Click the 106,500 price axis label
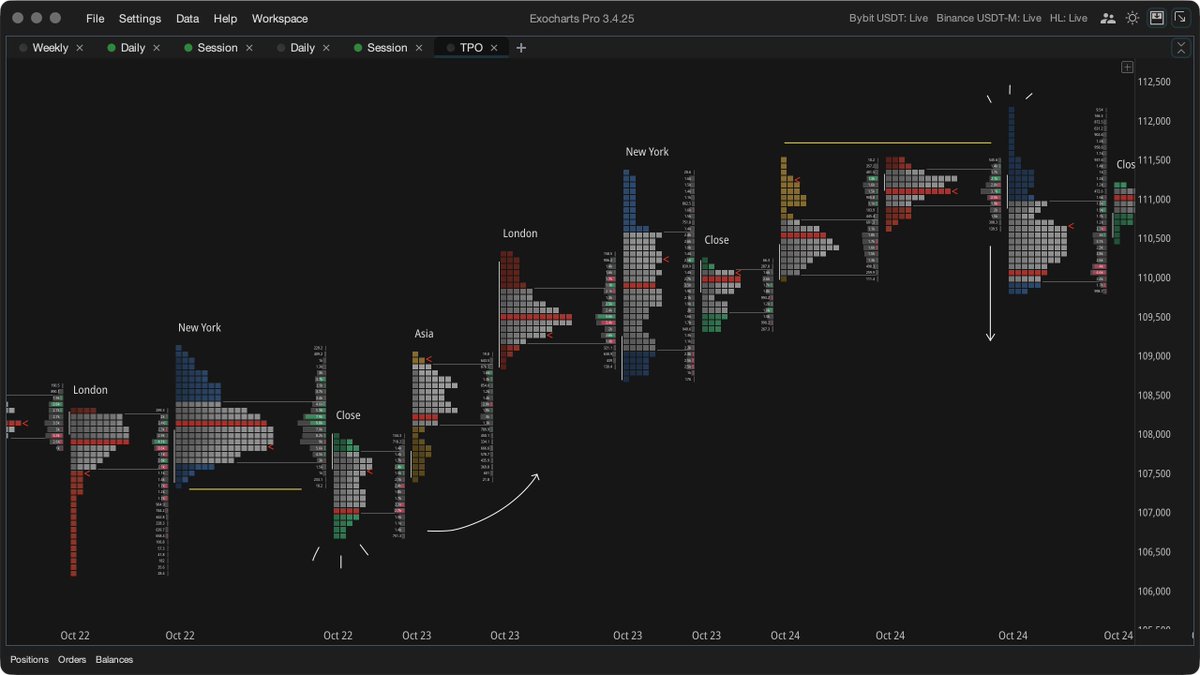1200x675 pixels. (x=1155, y=552)
